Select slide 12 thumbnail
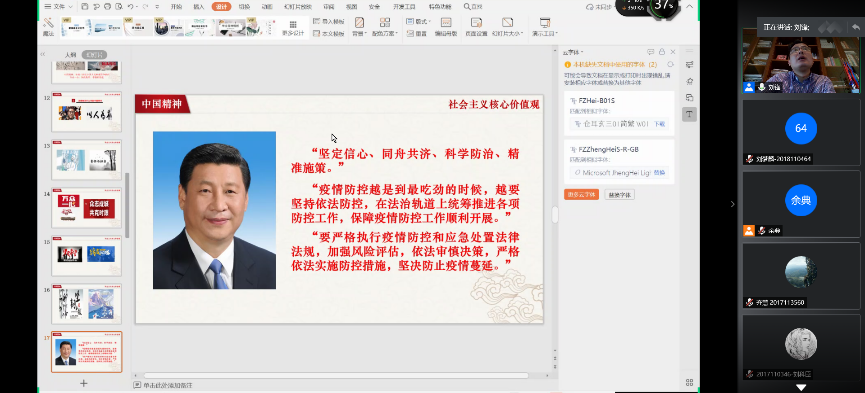This screenshot has height=393, width=865. tap(87, 112)
